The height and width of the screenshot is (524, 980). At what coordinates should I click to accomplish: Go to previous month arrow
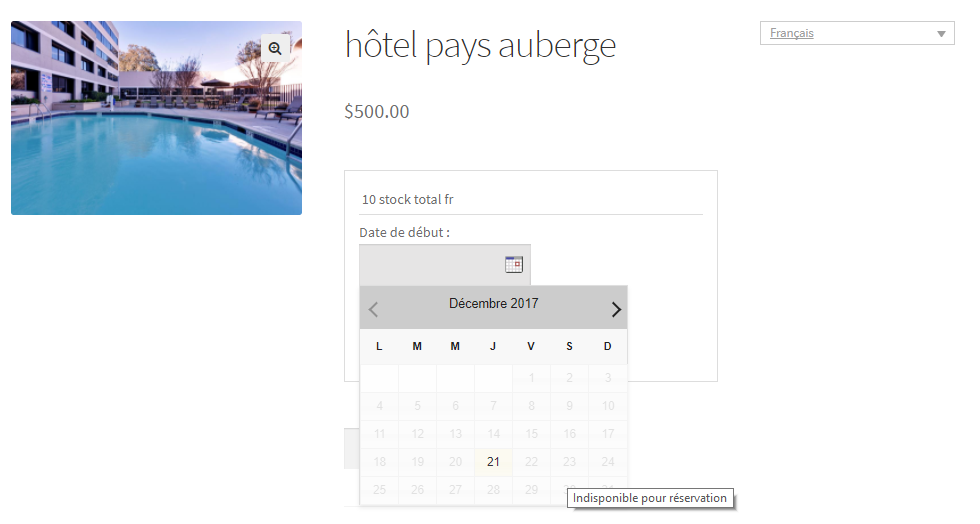point(374,309)
